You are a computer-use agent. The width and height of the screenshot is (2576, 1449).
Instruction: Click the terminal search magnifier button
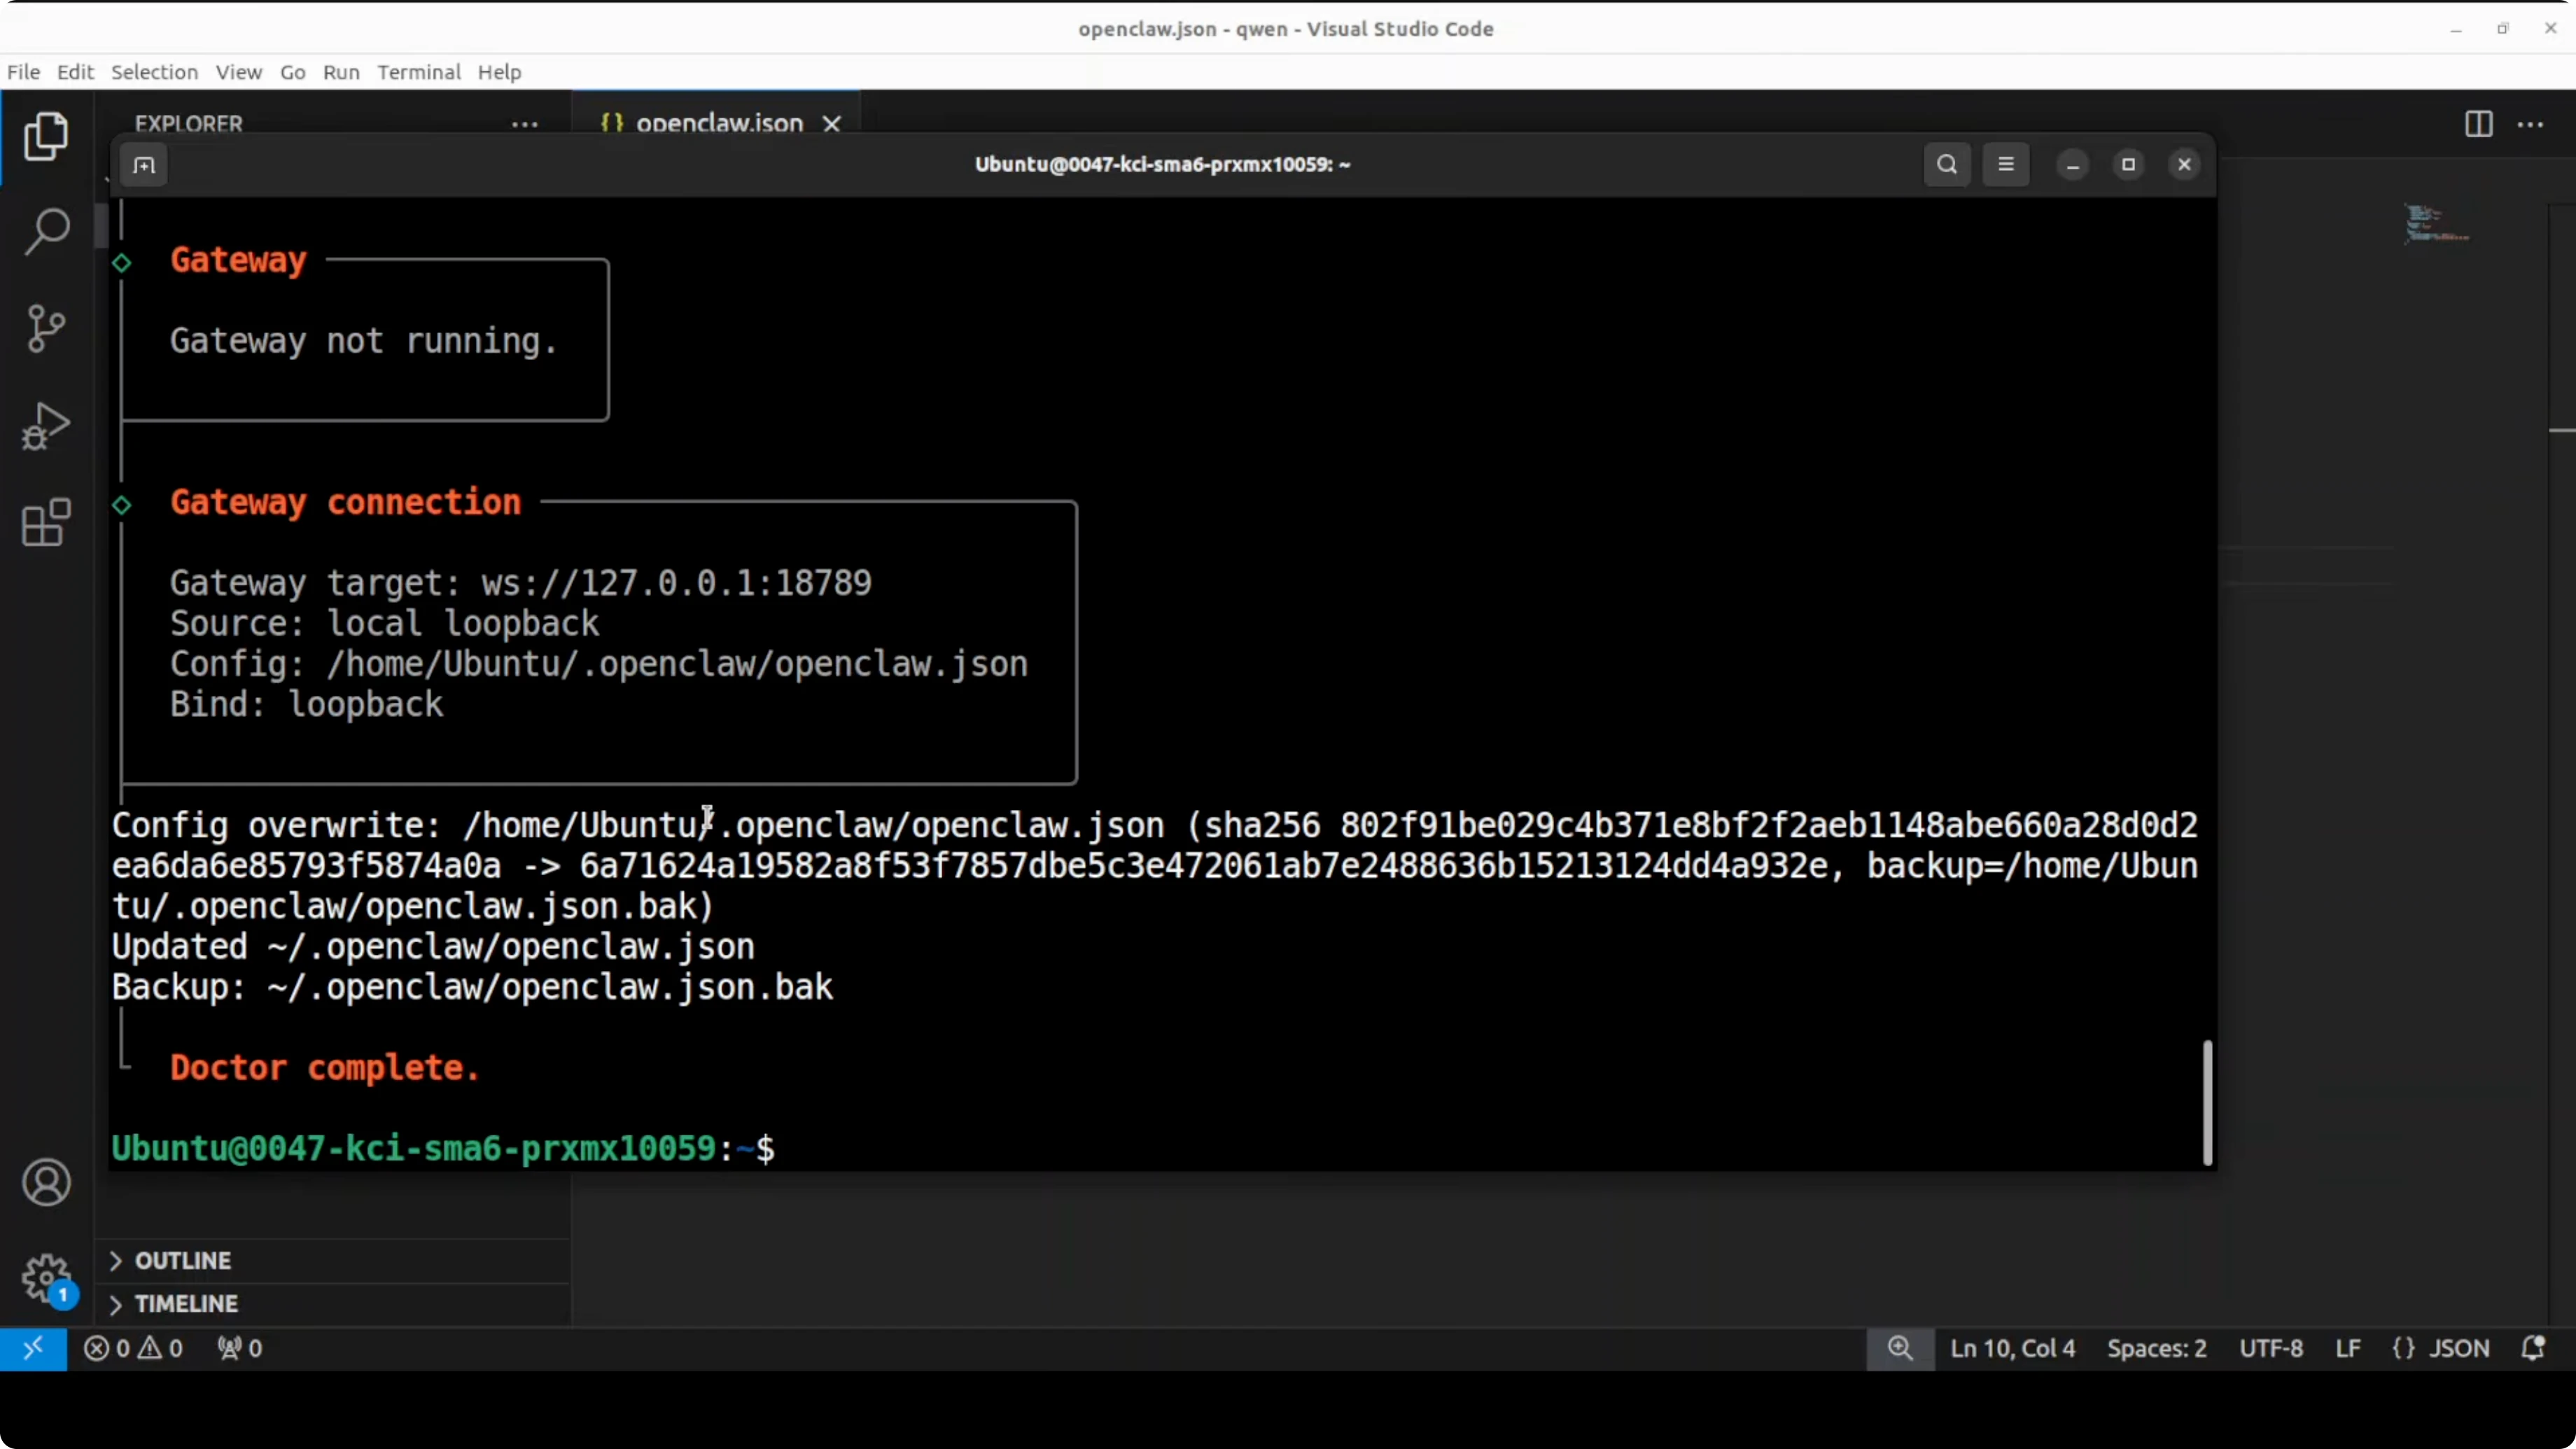tap(1946, 165)
